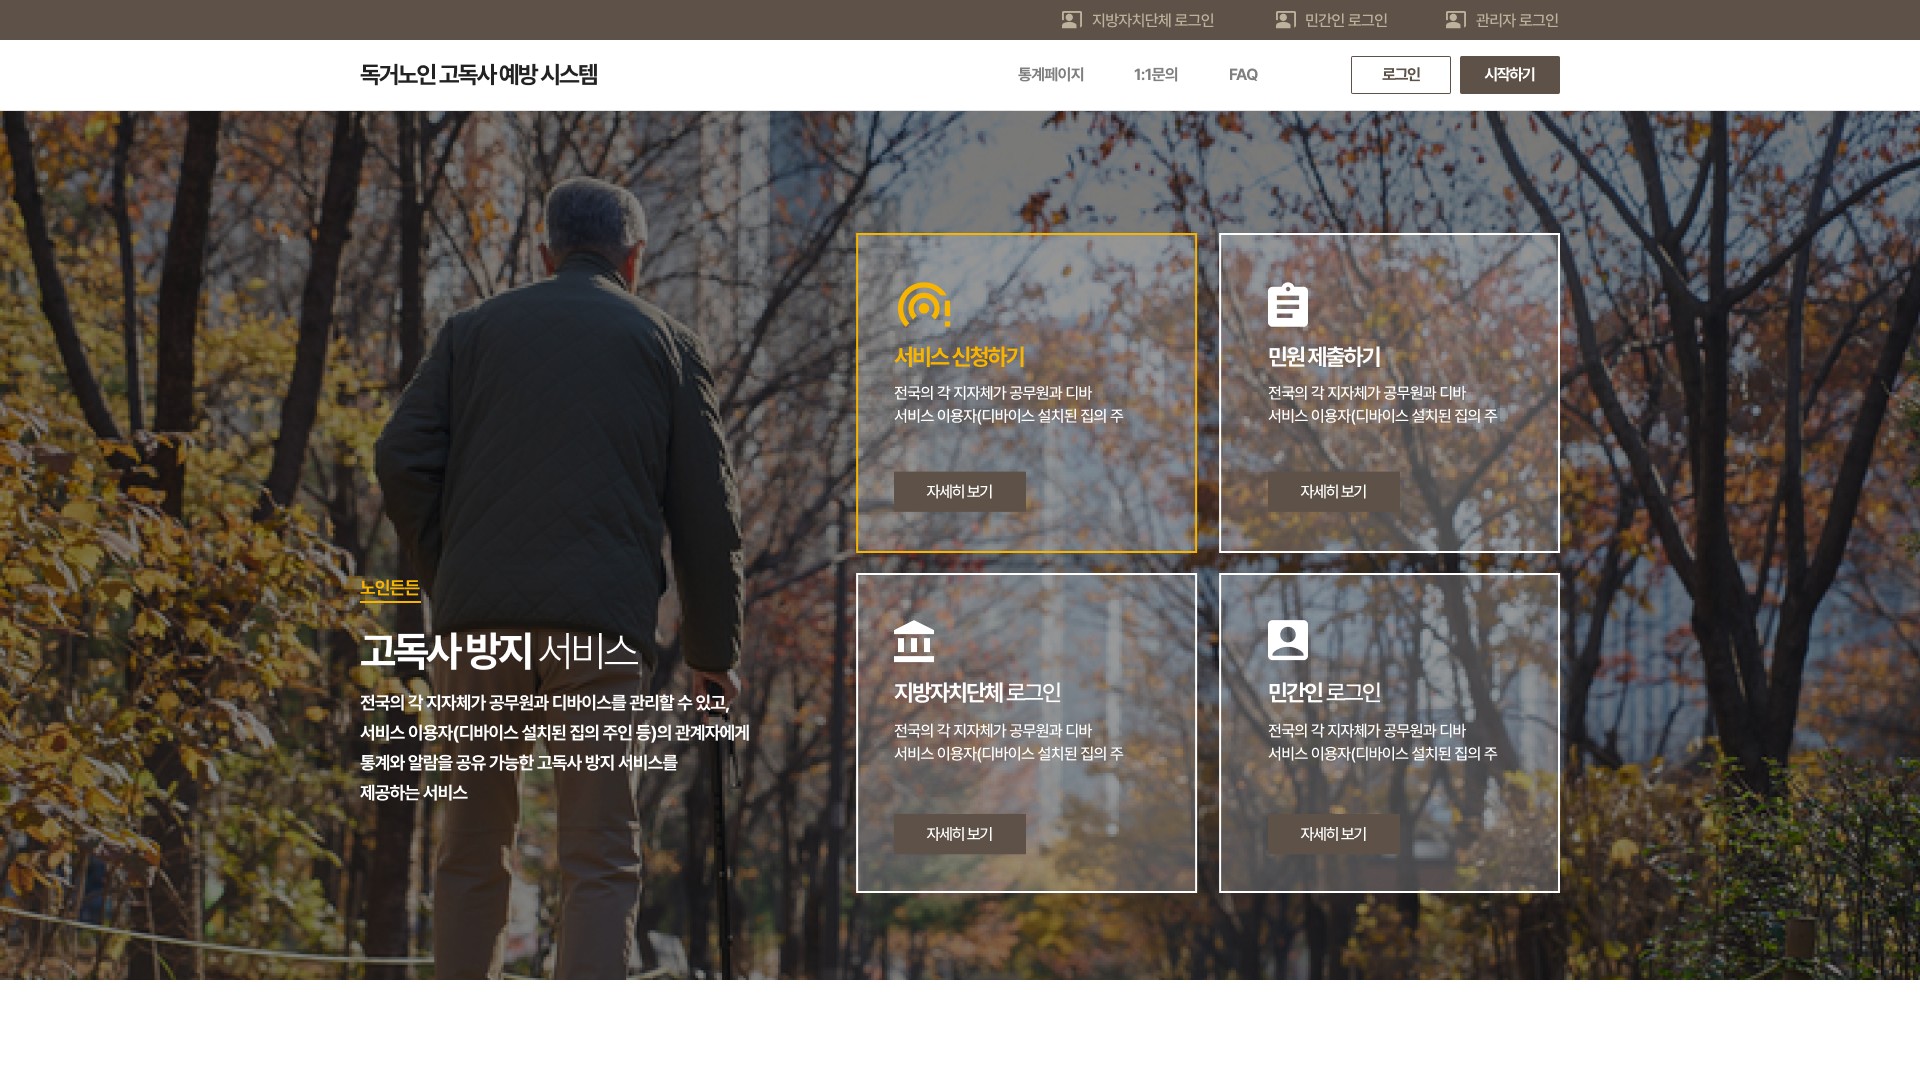Open 민간인 로그인 link in top bar
This screenshot has height=1080, width=1920.
[1346, 20]
